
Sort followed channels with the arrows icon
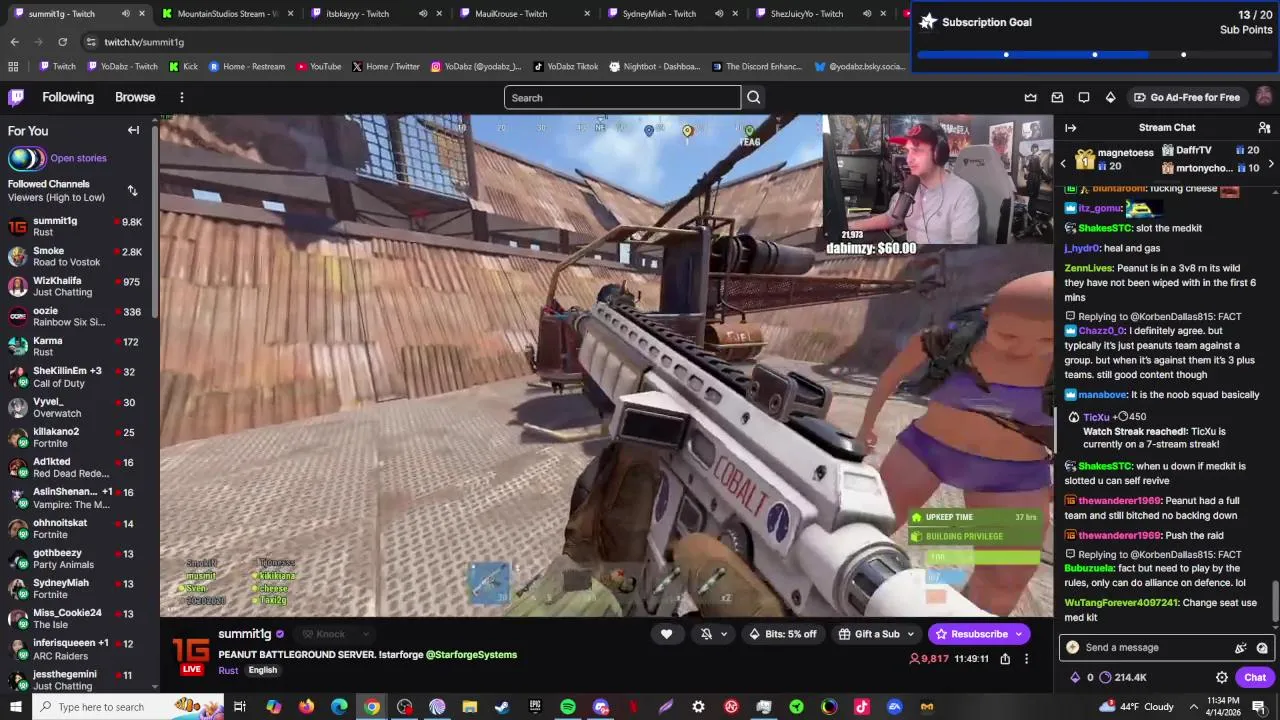(132, 190)
